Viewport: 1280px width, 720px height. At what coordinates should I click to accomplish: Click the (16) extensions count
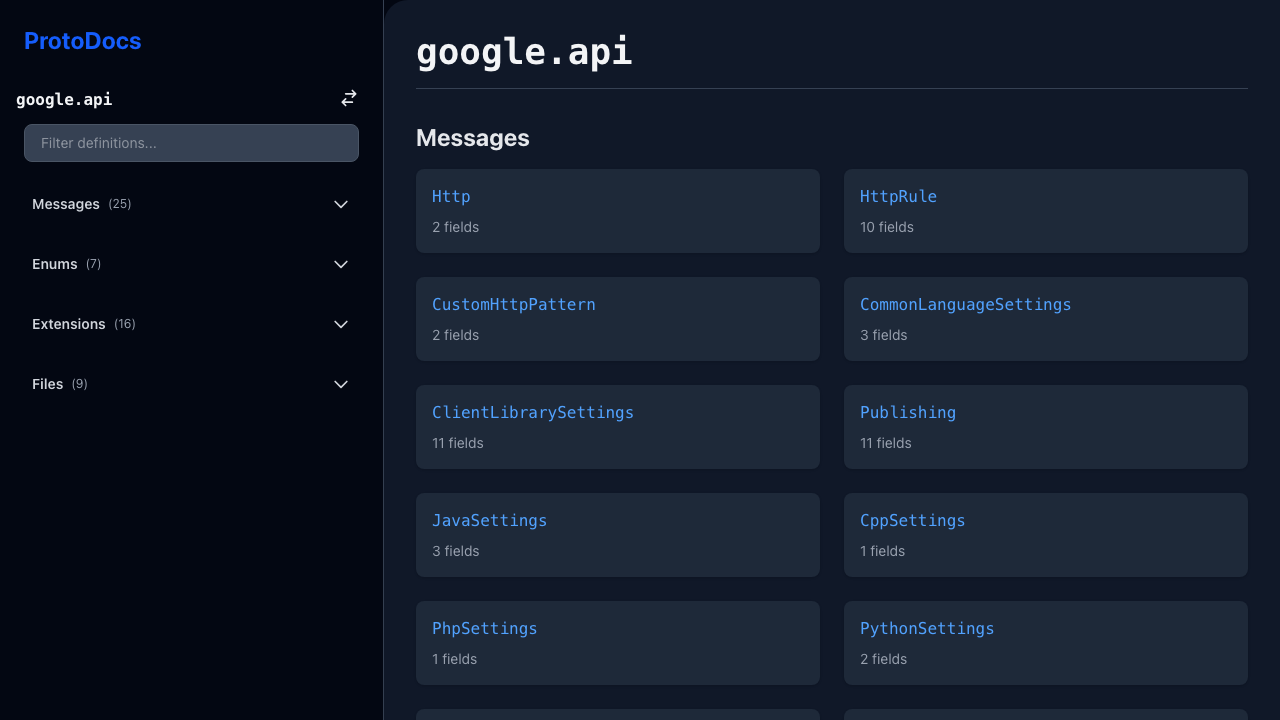pos(125,324)
